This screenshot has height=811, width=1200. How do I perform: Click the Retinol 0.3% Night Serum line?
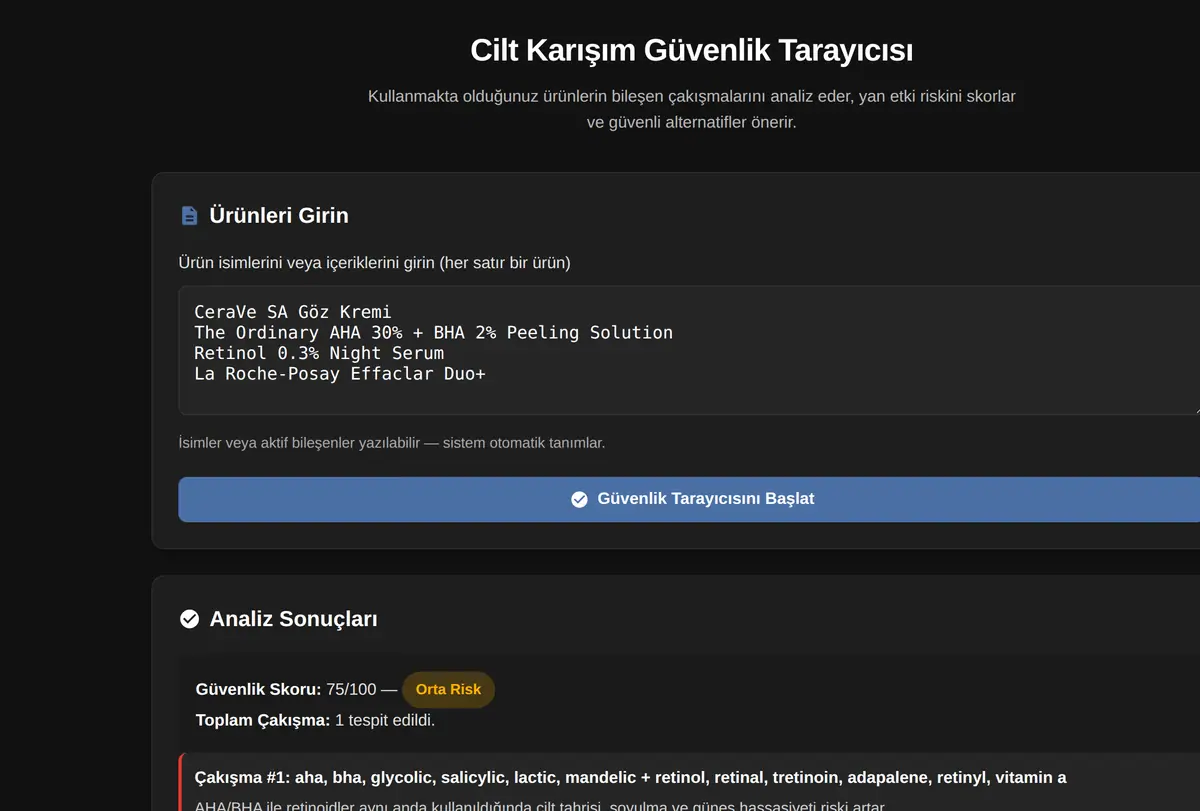tap(319, 353)
